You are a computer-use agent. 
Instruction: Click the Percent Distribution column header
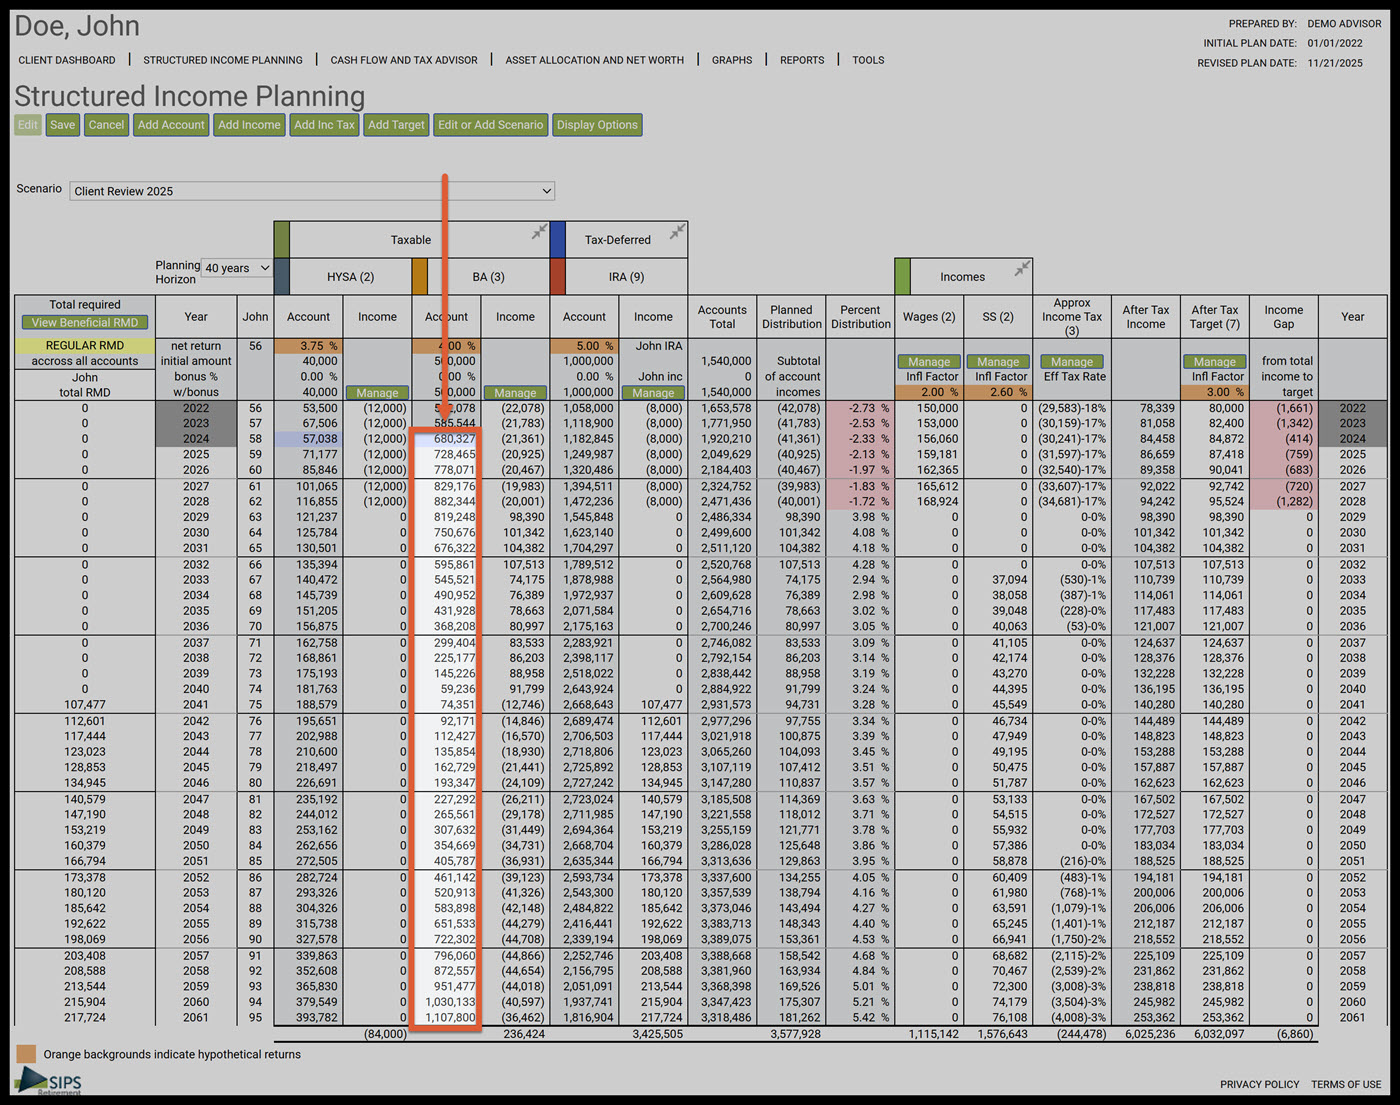coord(860,317)
